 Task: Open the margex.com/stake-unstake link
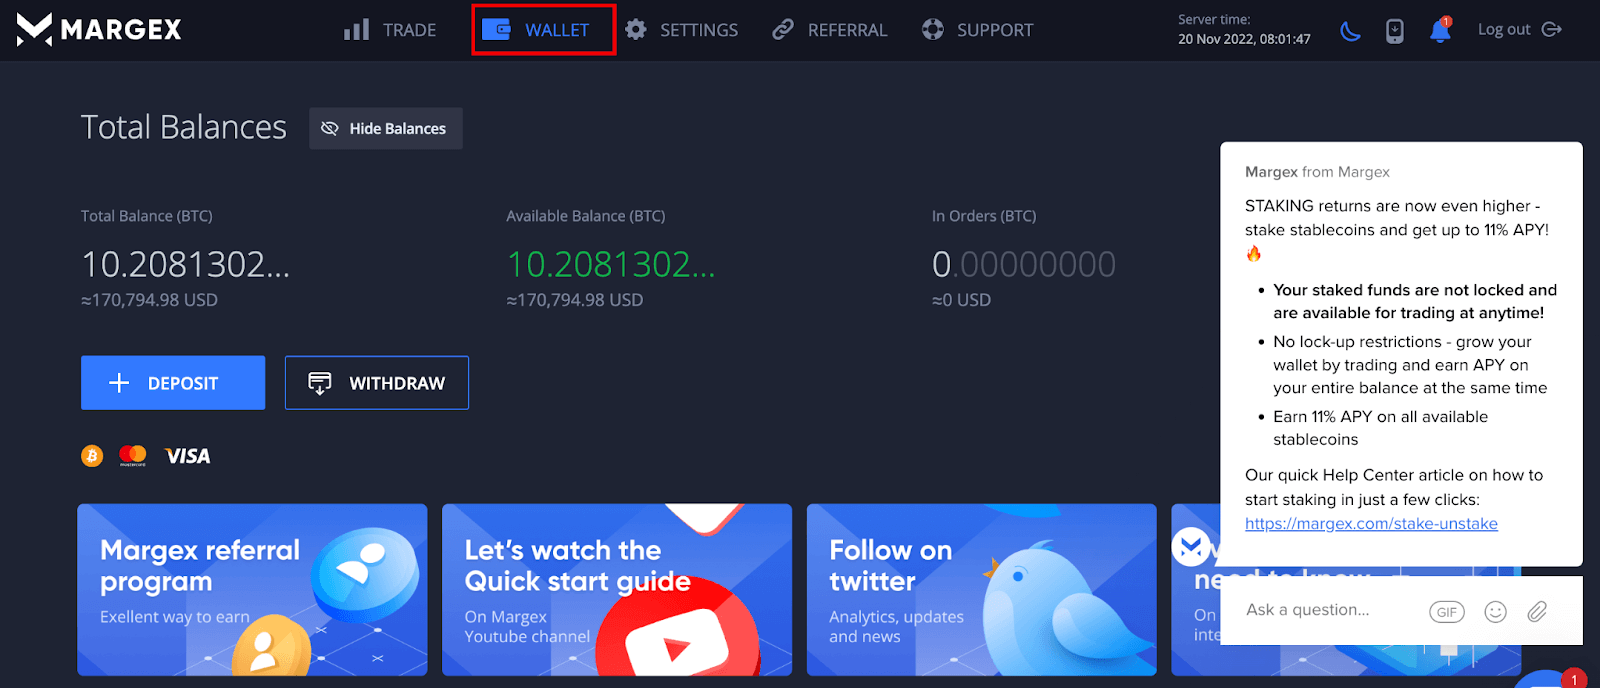tap(1371, 524)
